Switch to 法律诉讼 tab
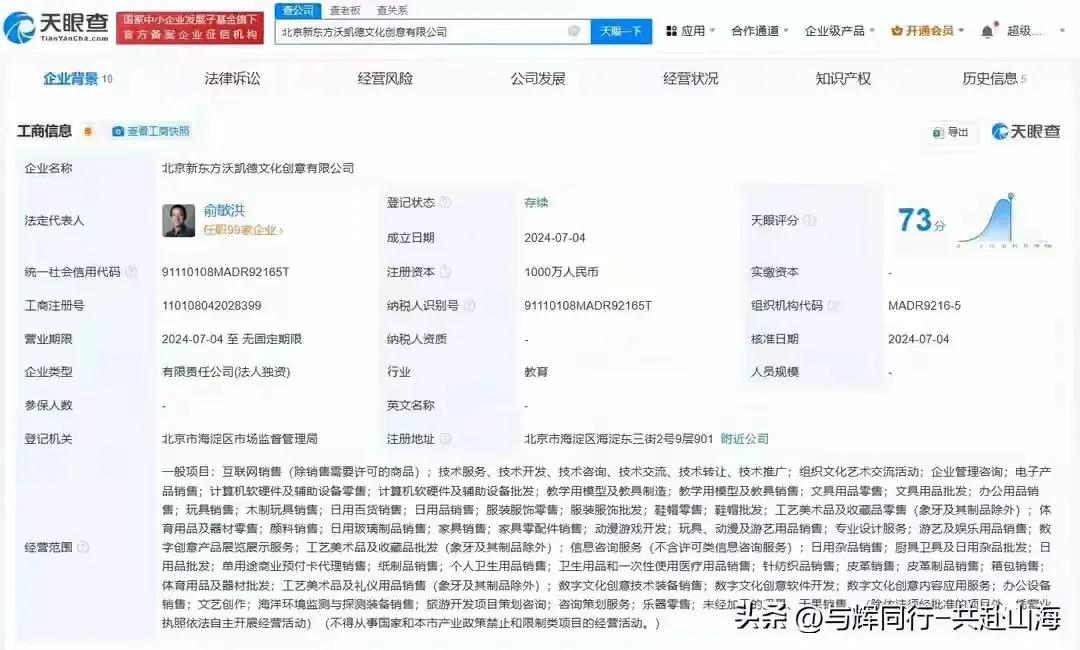This screenshot has width=1080, height=650. pos(233,78)
